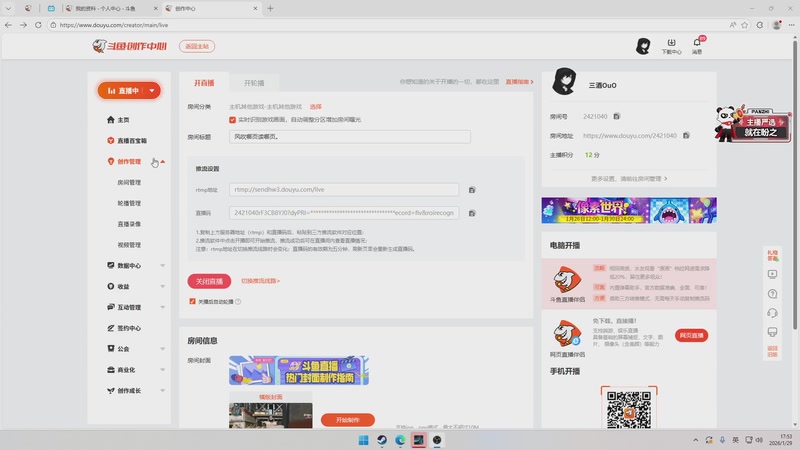Open 轮播管理 in the sidebar
Screen dimensions: 800x450
point(129,203)
